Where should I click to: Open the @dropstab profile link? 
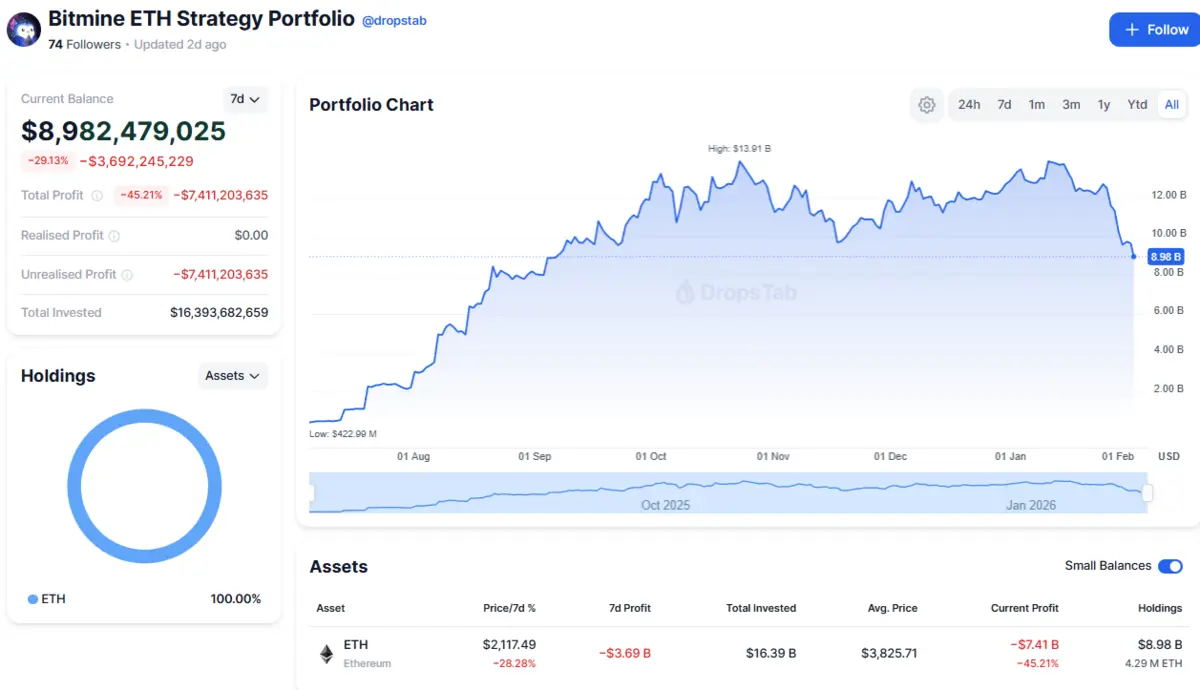coord(394,21)
